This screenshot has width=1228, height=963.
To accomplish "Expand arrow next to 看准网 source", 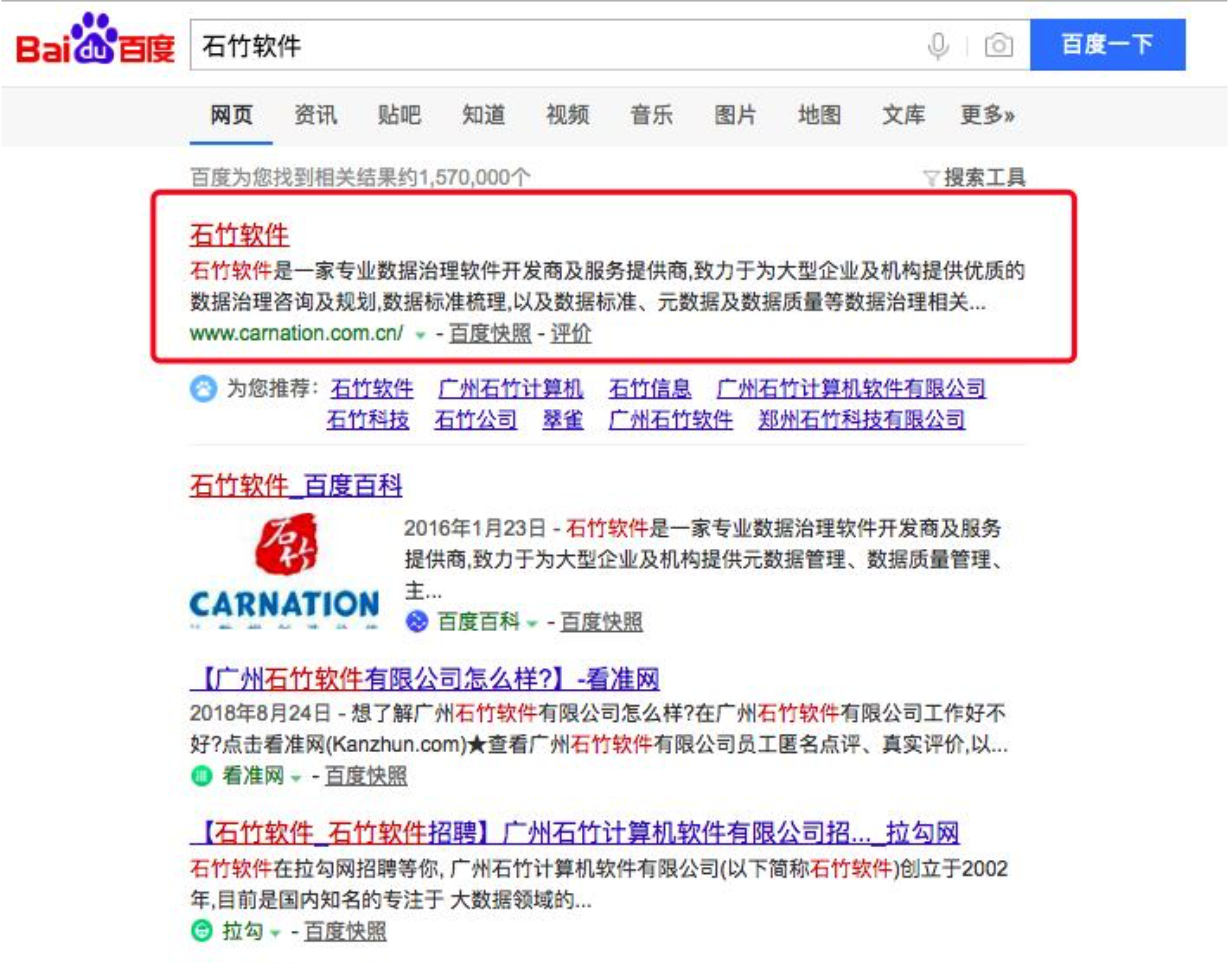I will pyautogui.click(x=297, y=776).
